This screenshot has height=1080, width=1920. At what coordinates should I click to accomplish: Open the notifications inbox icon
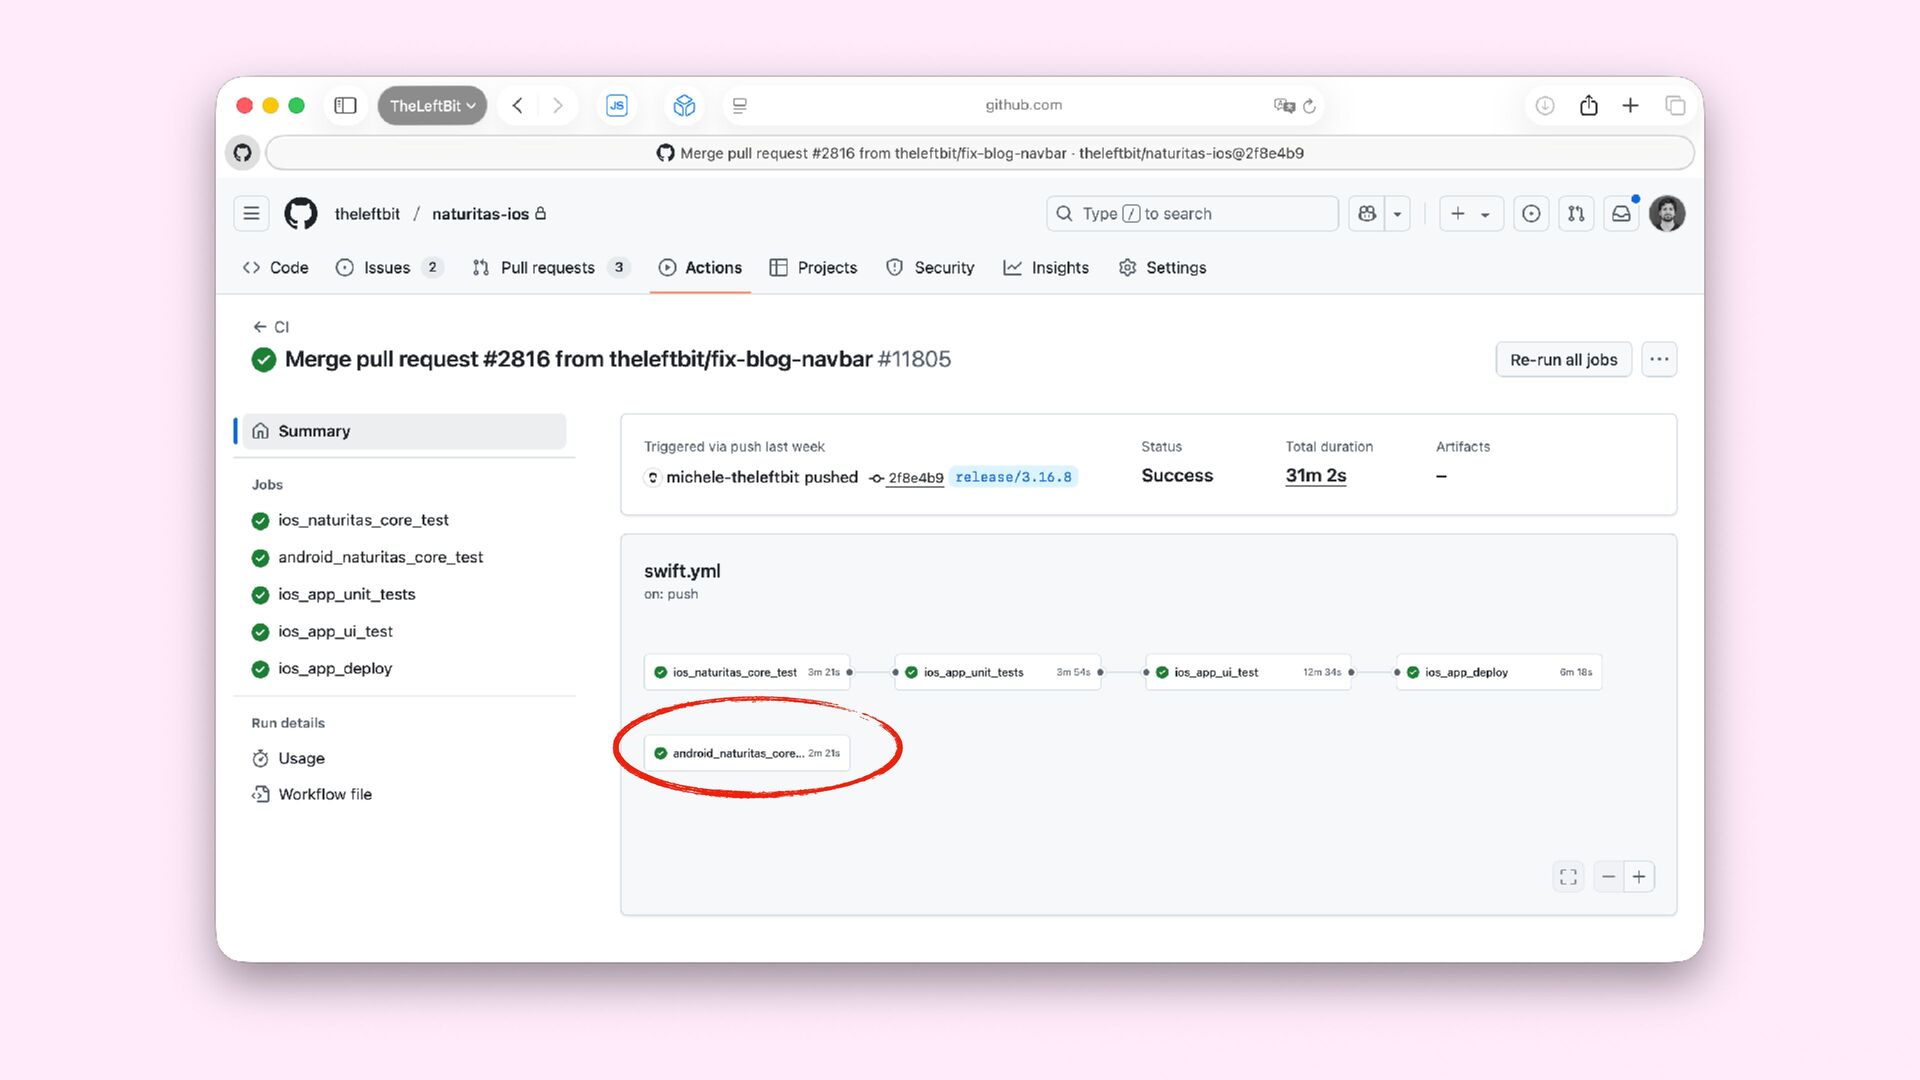pos(1621,213)
